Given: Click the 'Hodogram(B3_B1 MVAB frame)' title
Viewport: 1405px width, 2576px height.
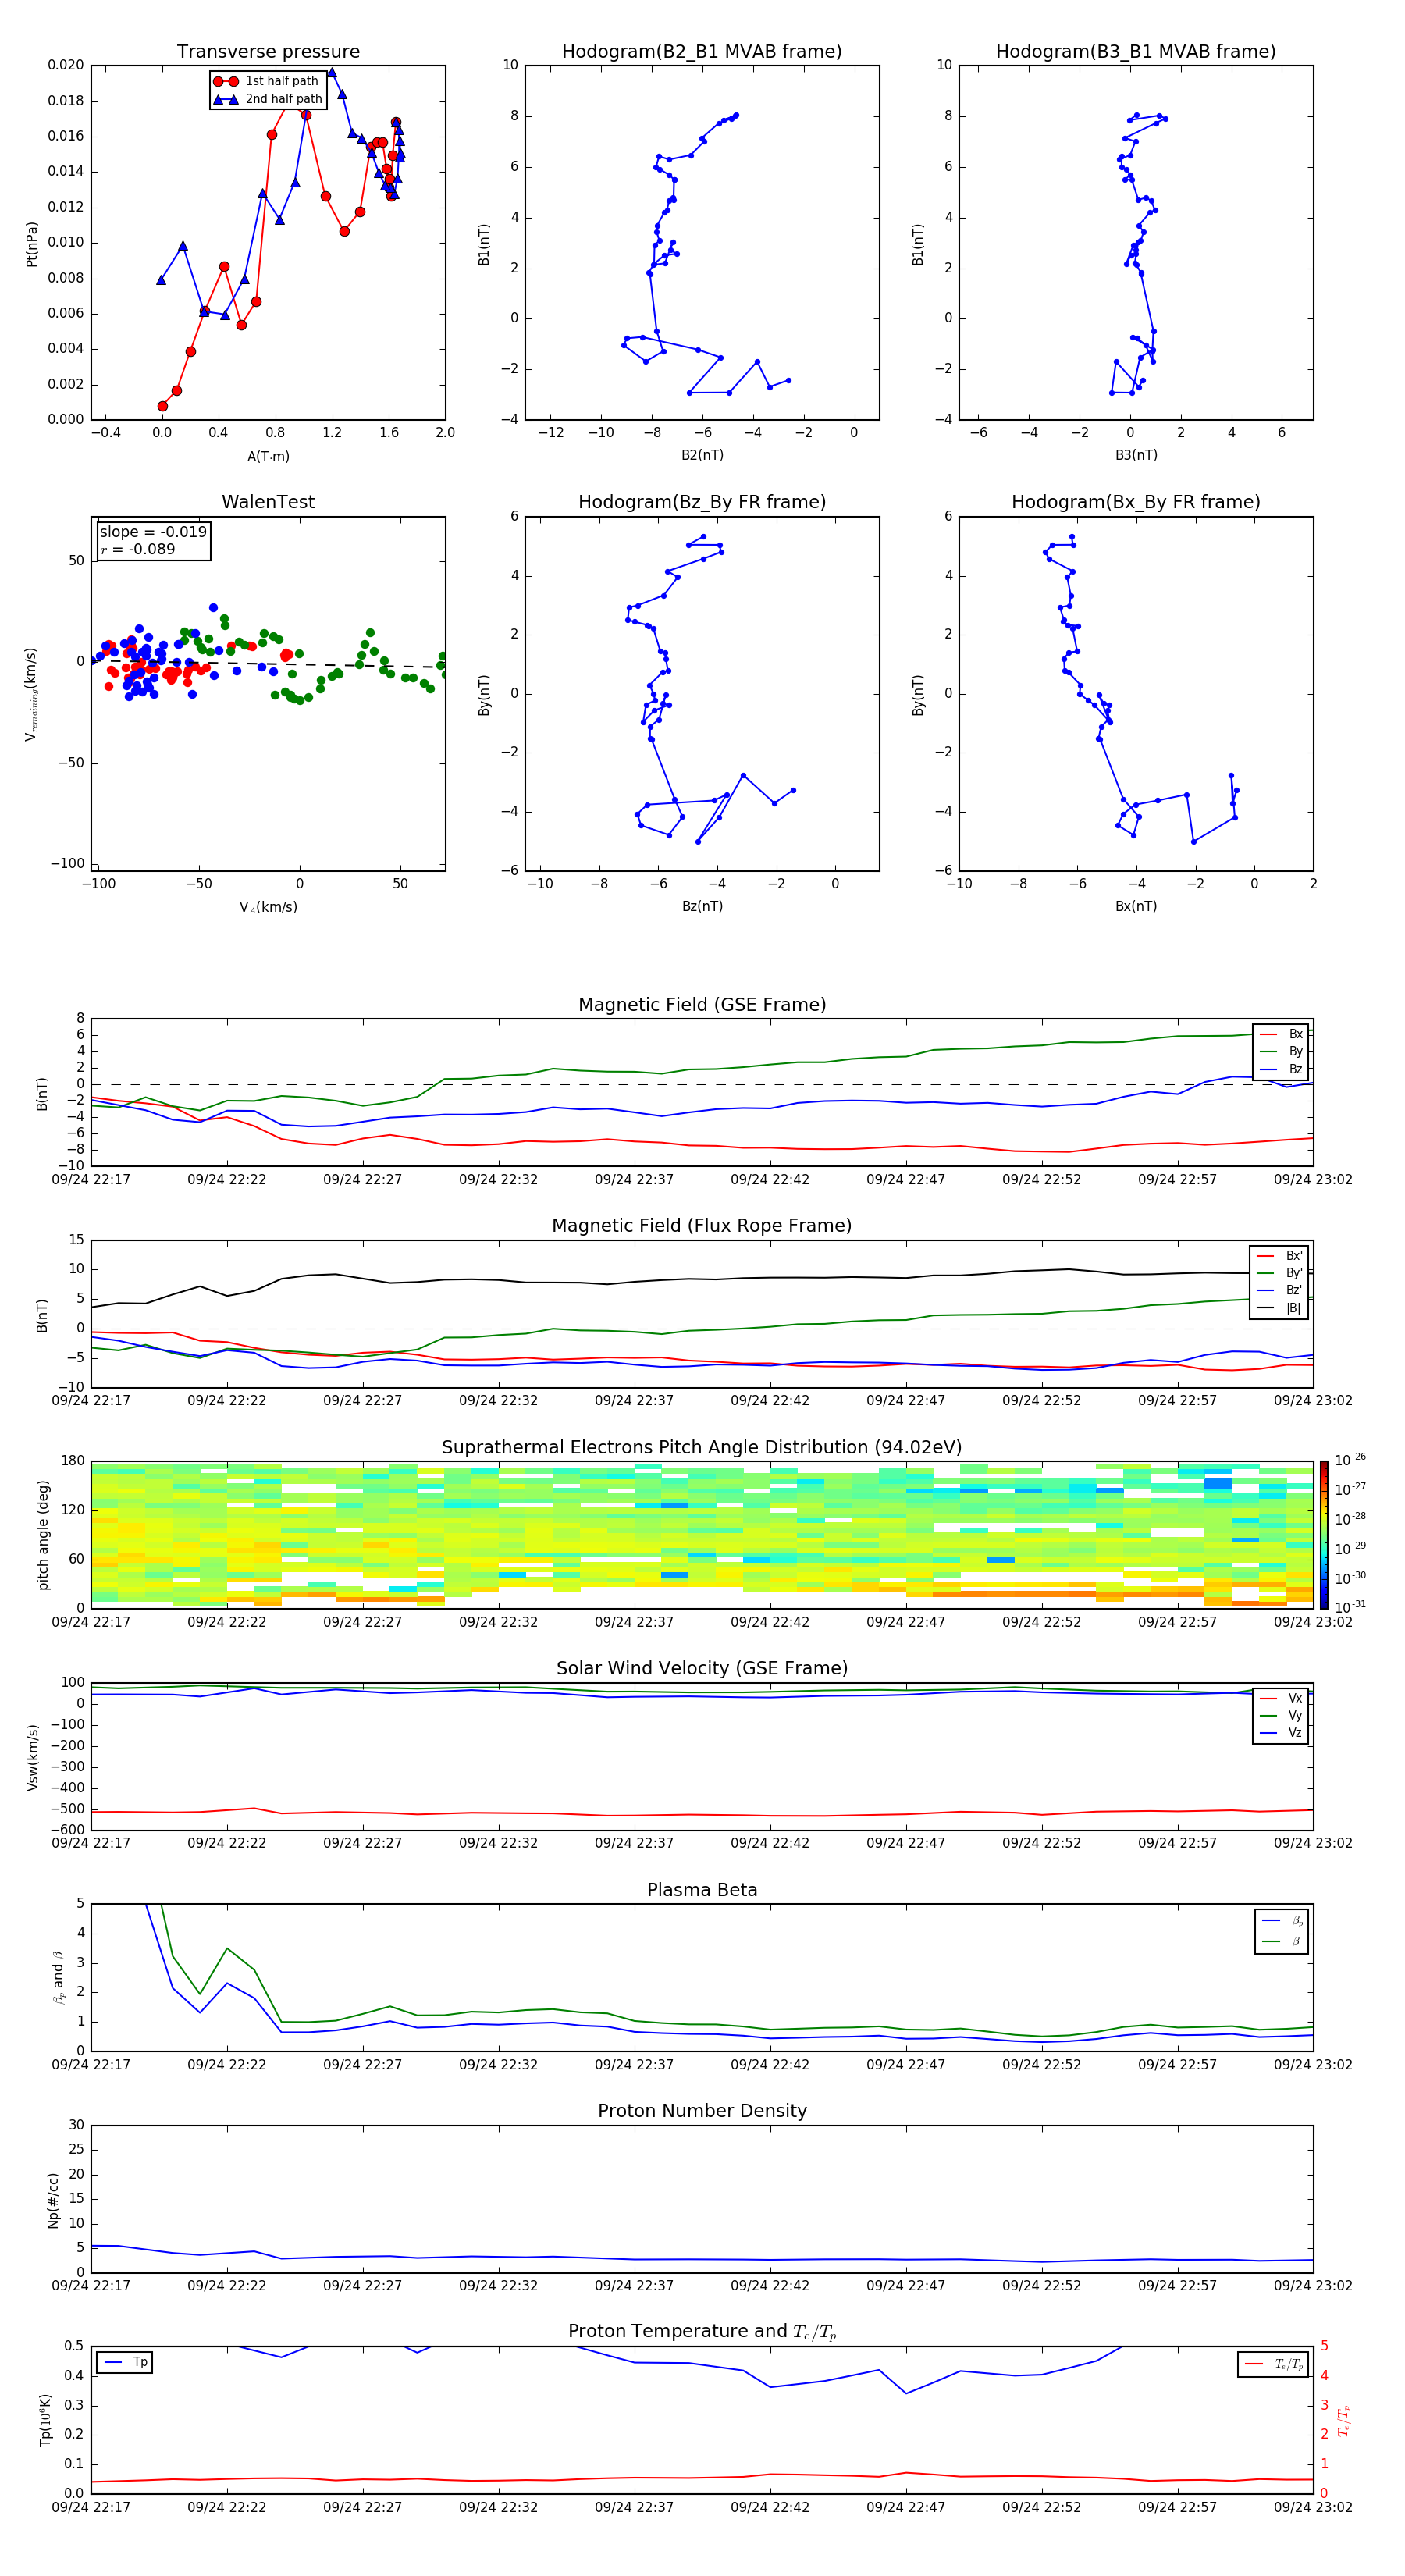Looking at the screenshot, I should coord(1136,52).
